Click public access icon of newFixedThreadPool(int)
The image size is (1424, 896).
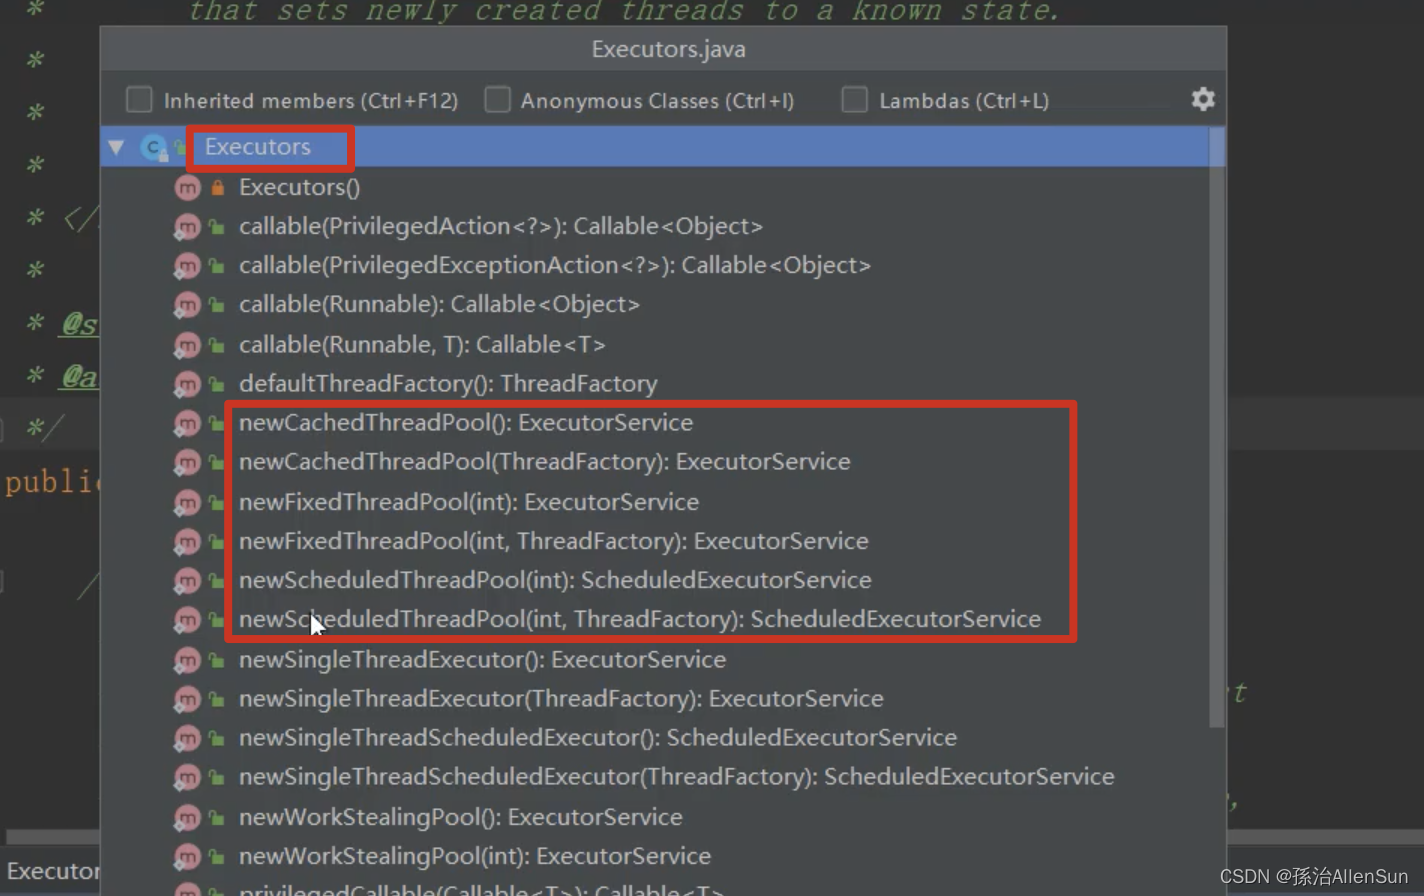point(217,502)
